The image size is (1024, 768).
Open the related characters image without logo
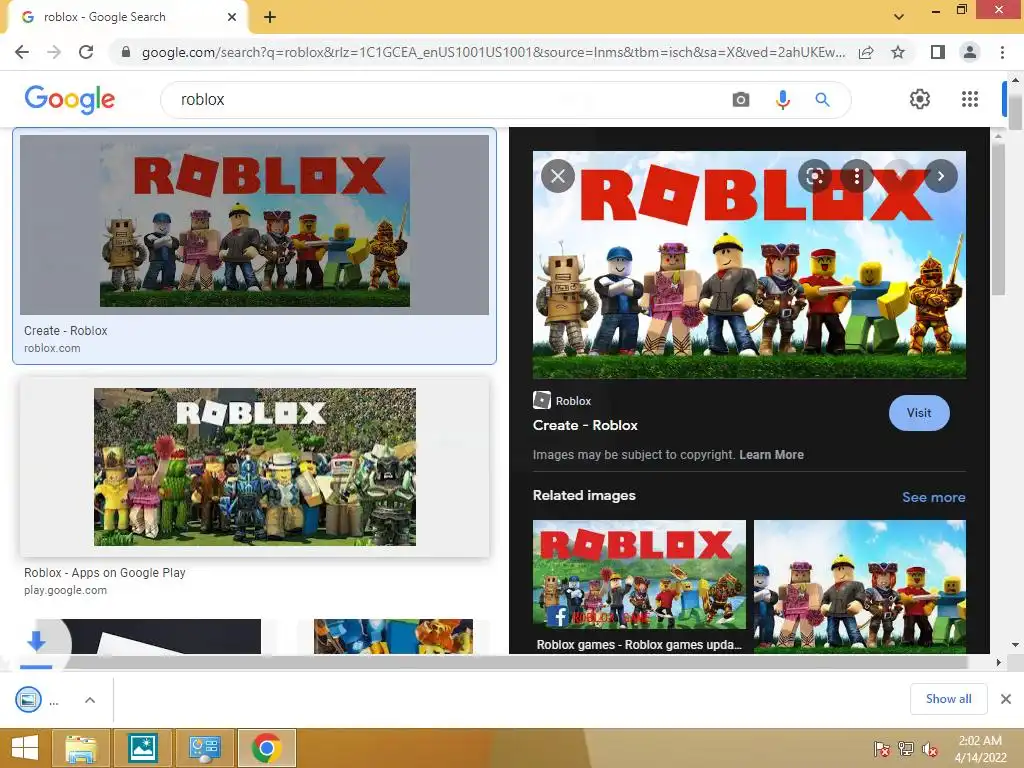[859, 586]
